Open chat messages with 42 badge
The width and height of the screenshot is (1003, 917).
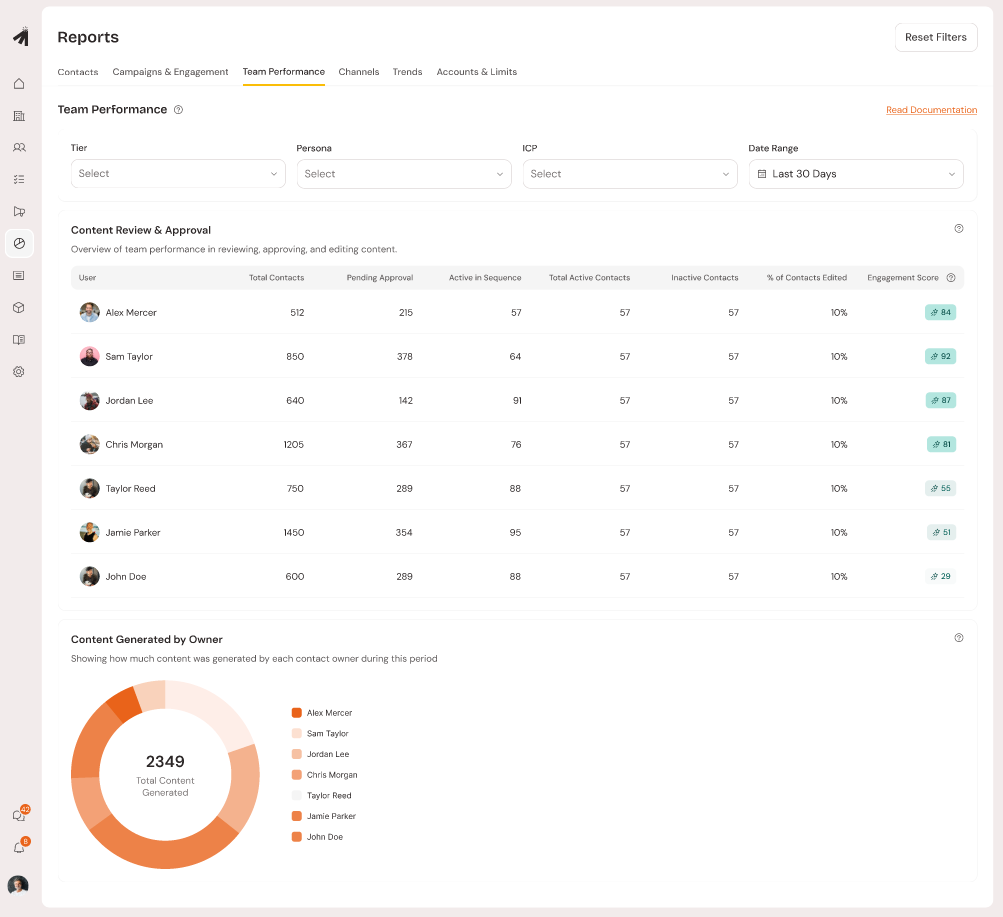click(18, 816)
